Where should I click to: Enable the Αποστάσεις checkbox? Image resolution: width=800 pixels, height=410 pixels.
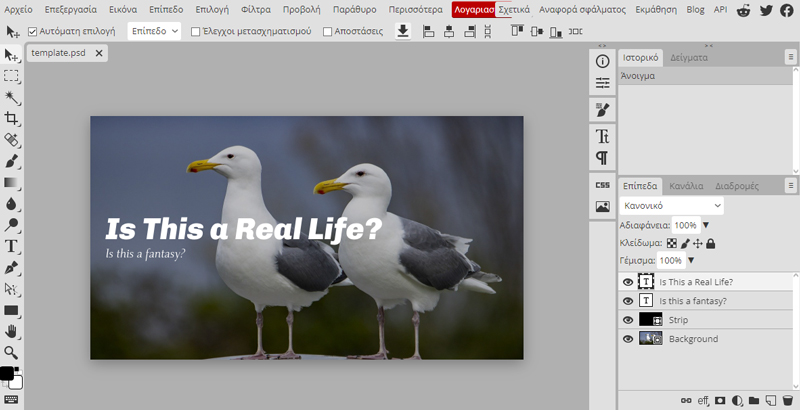point(328,32)
